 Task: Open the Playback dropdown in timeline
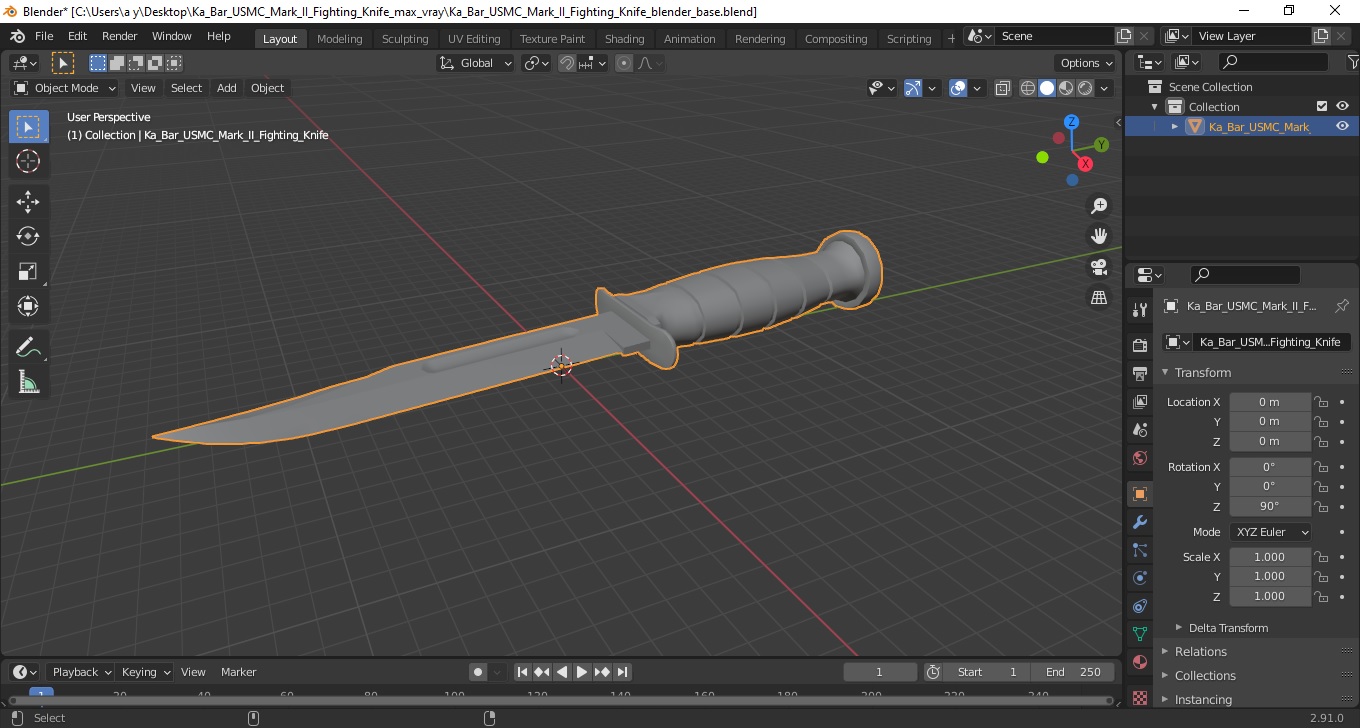coord(81,672)
